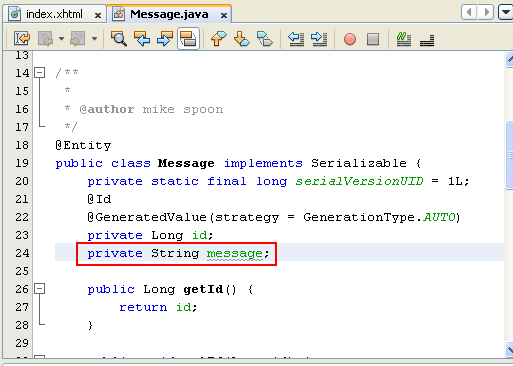
Task: Click the Find Selection magnifier icon
Action: click(118, 39)
